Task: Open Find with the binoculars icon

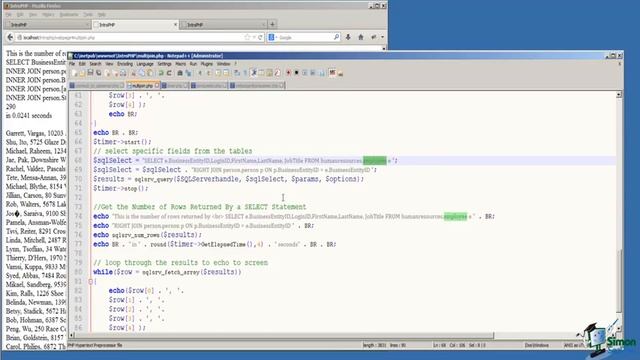Action: (x=180, y=73)
